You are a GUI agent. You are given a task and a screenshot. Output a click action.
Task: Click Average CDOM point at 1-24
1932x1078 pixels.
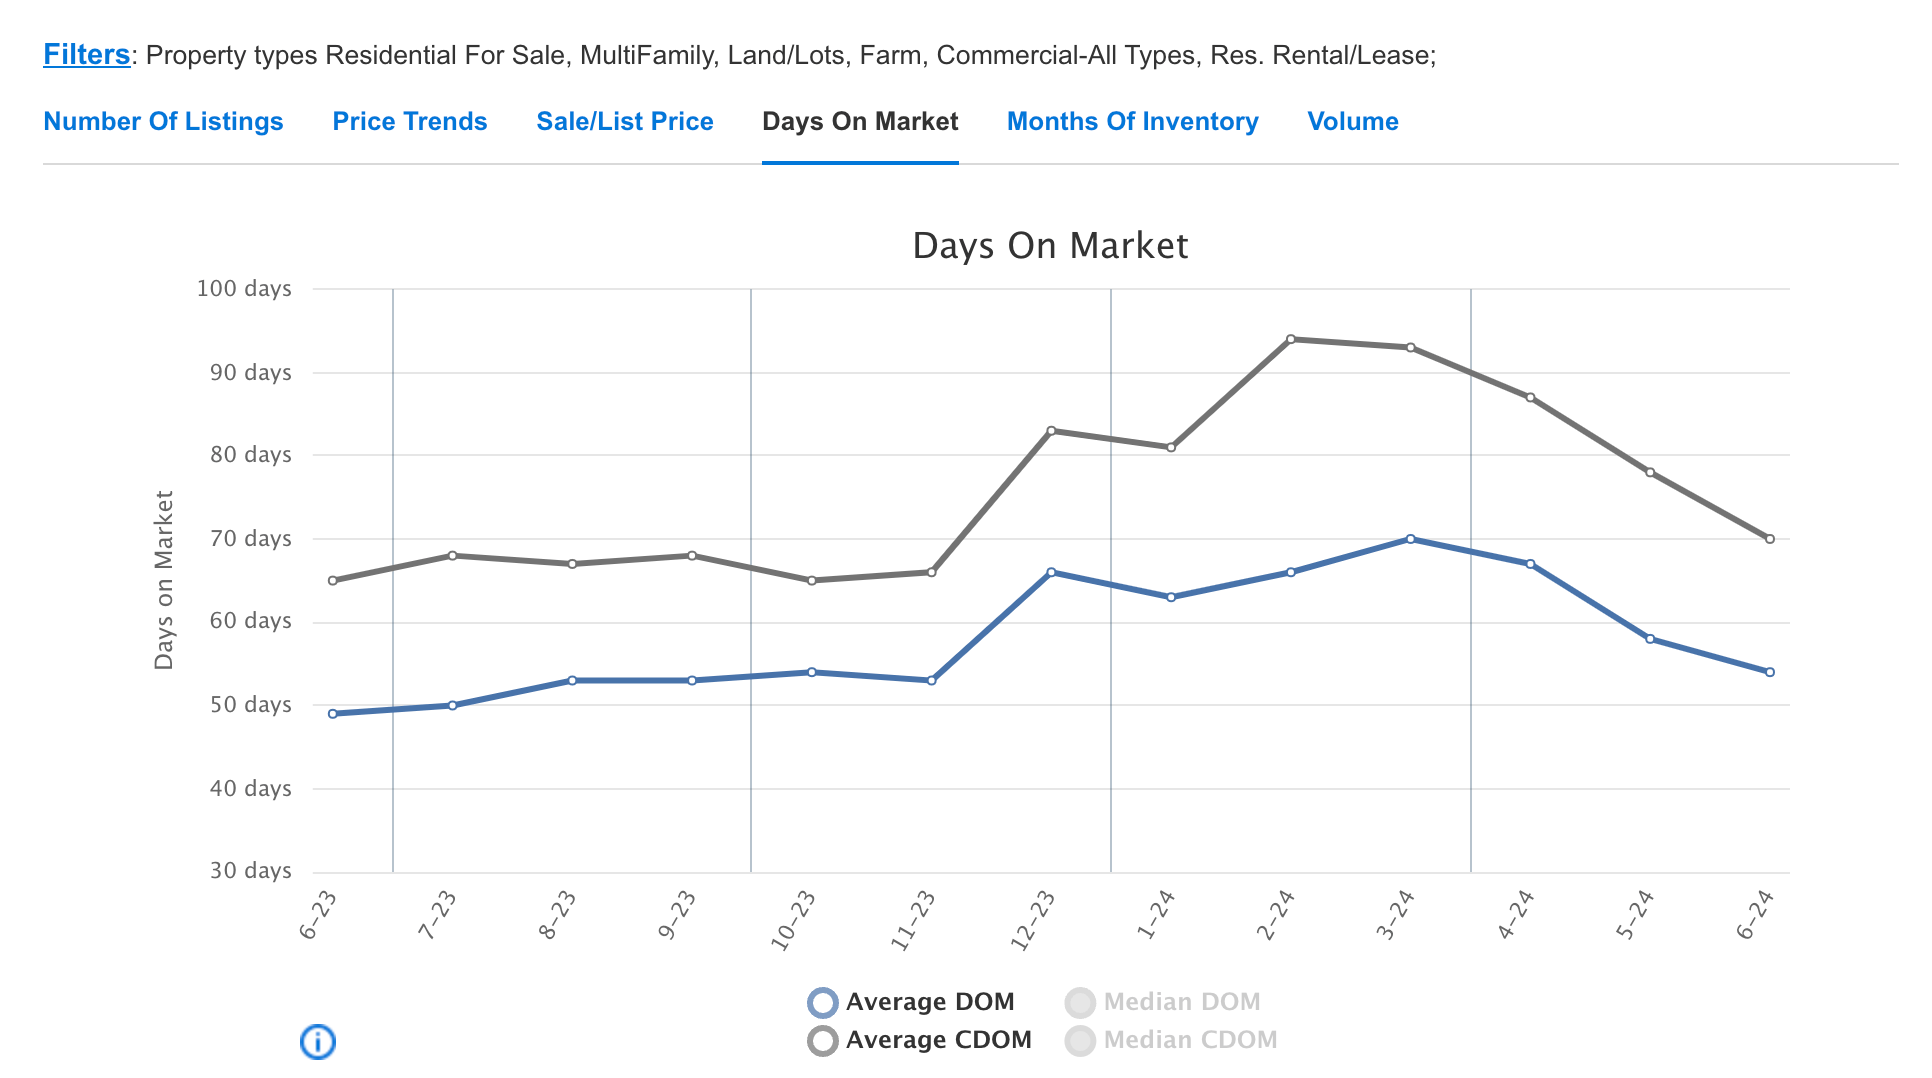tap(1171, 447)
